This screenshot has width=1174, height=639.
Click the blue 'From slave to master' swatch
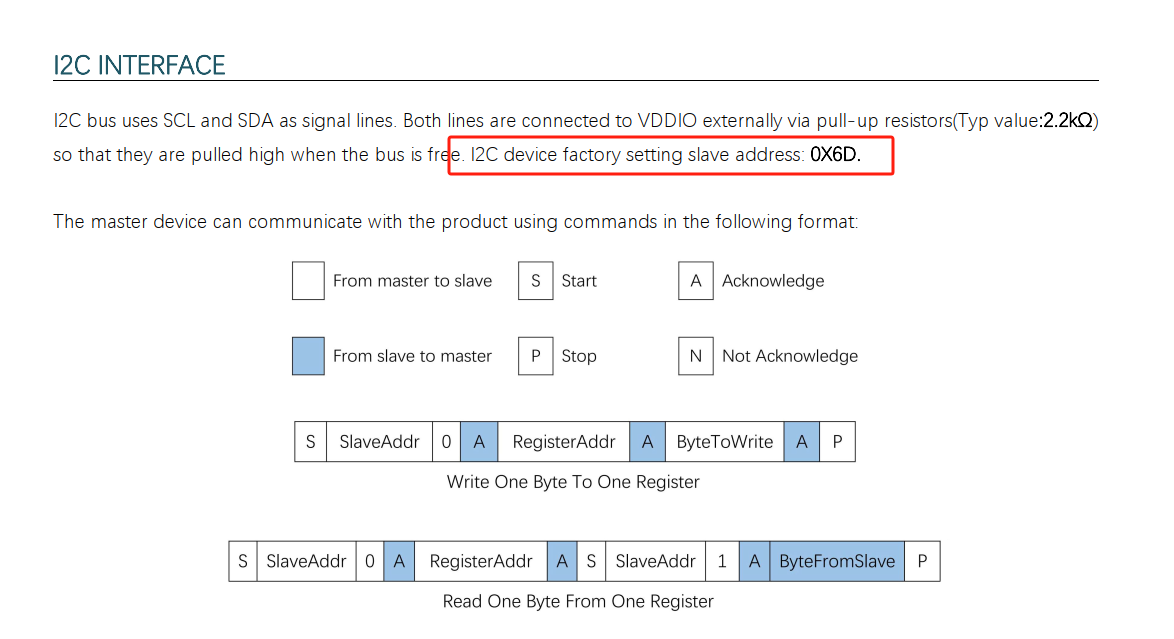(x=308, y=356)
